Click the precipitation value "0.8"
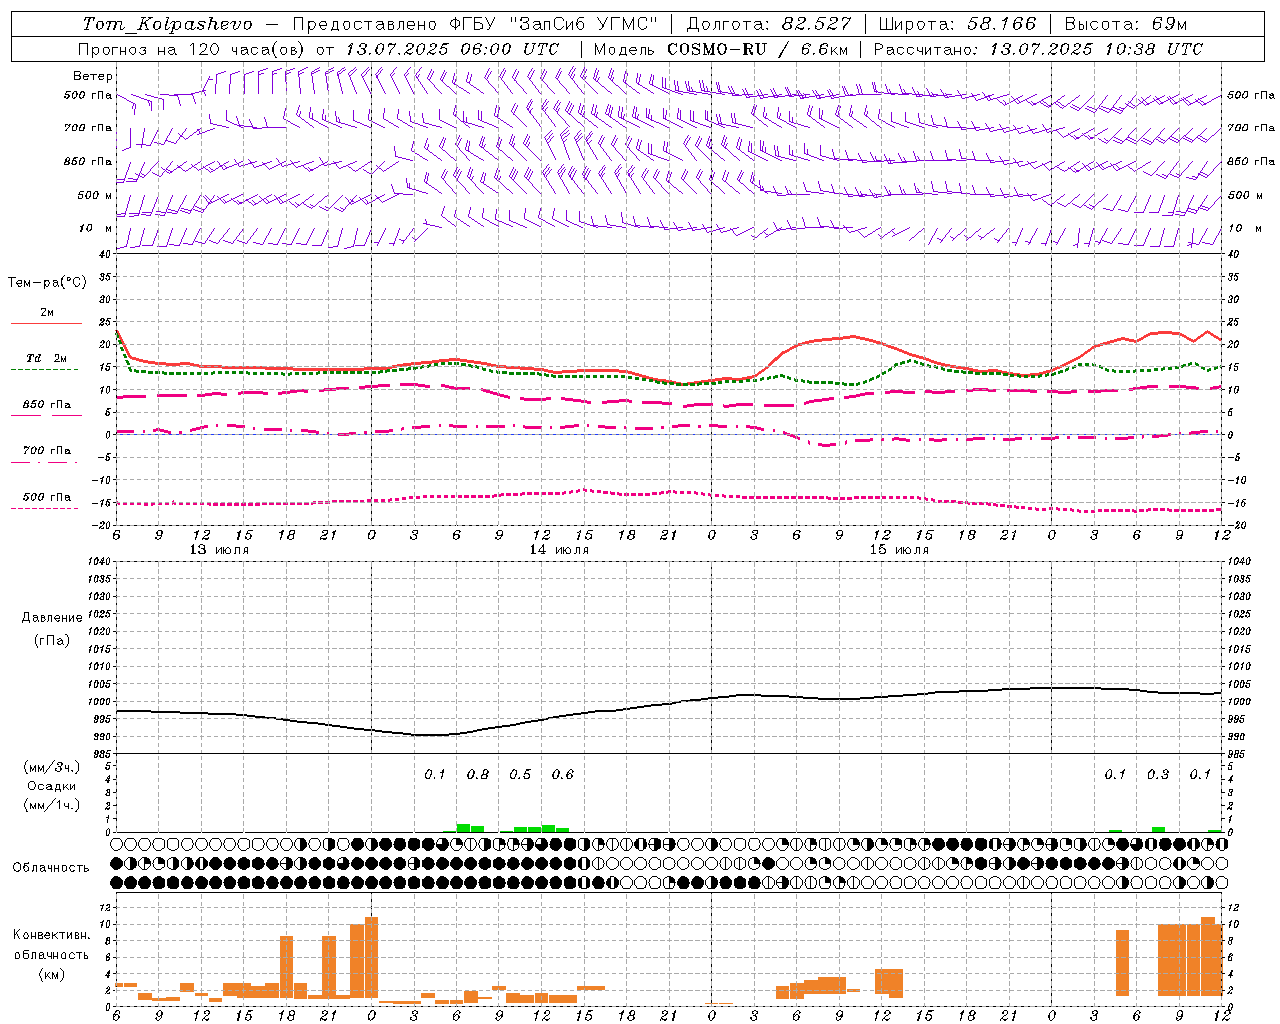Image resolution: width=1280 pixels, height=1024 pixels. pos(478,775)
